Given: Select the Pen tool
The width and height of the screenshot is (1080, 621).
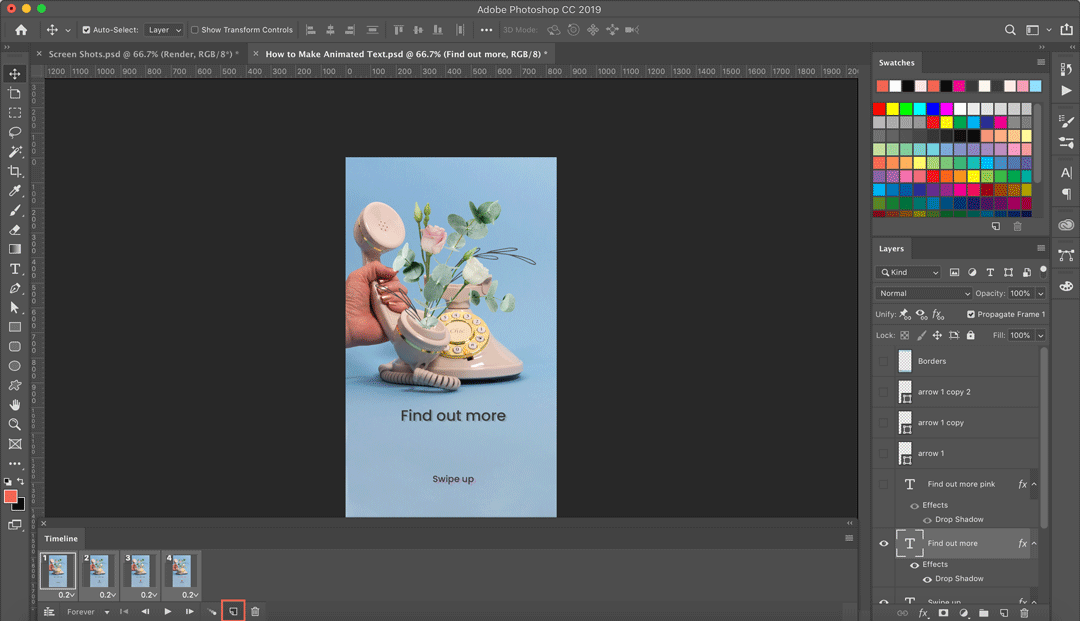Looking at the screenshot, I should pyautogui.click(x=14, y=288).
